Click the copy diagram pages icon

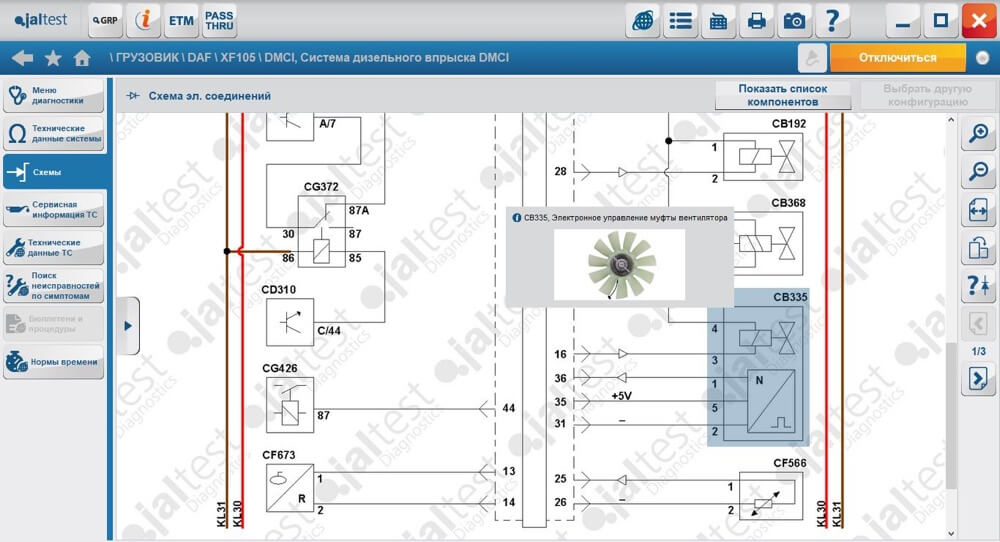978,247
